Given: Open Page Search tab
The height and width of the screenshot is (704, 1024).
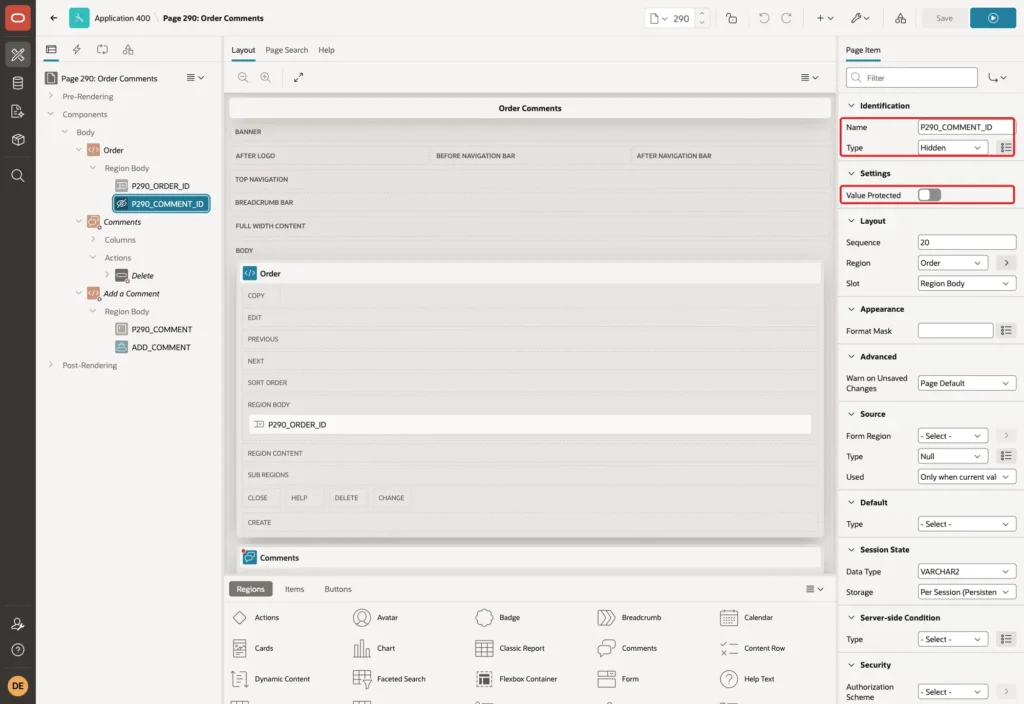Looking at the screenshot, I should pyautogui.click(x=286, y=50).
